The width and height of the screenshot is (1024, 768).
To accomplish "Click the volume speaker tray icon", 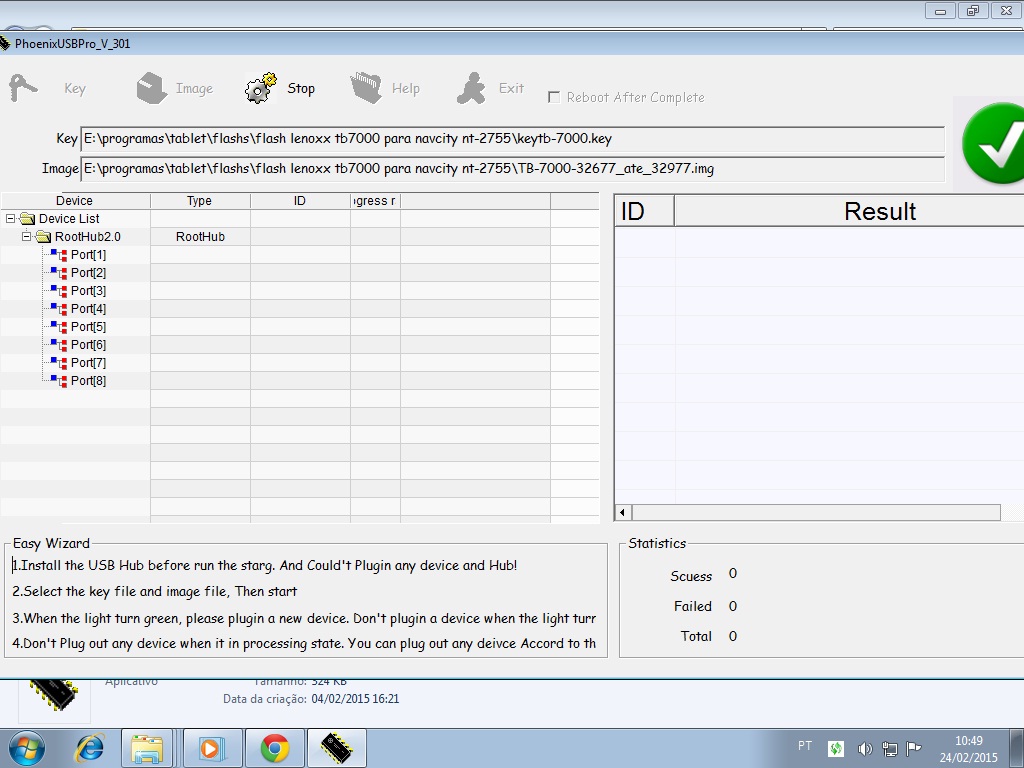I will pos(865,748).
